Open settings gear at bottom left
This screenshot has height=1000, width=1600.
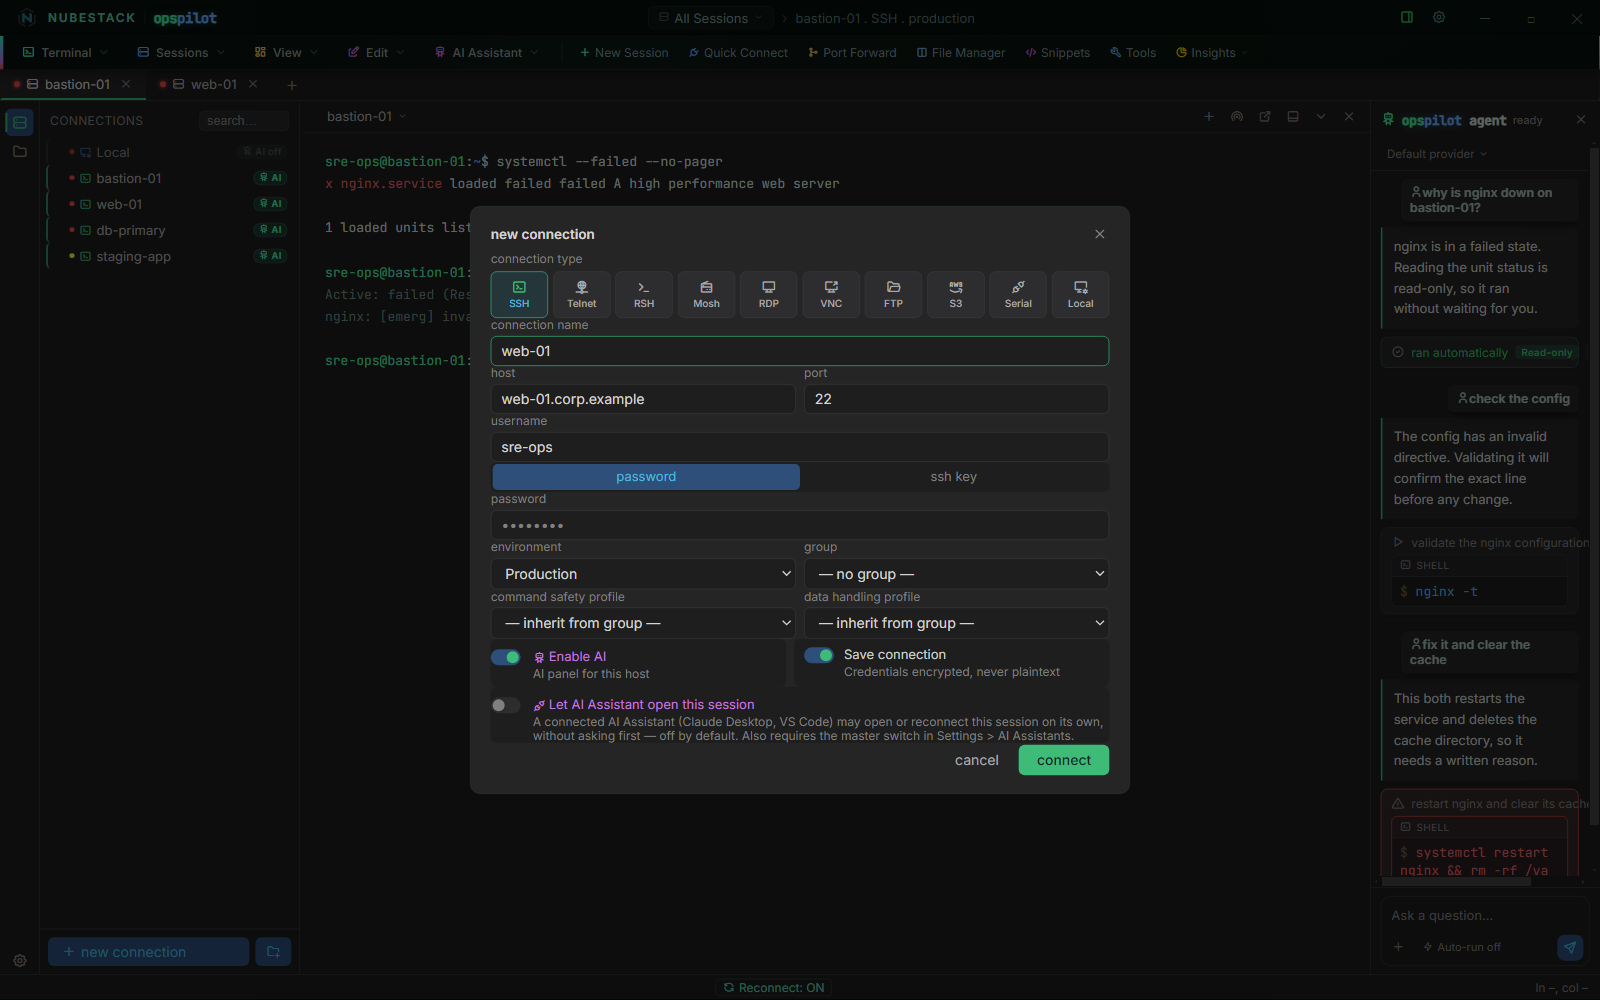(20, 961)
